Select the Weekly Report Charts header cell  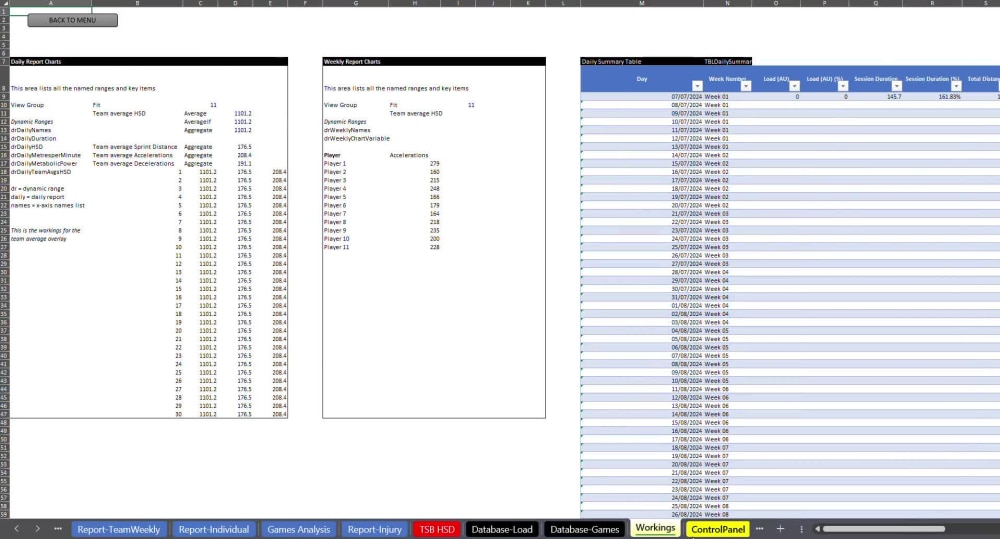point(352,62)
